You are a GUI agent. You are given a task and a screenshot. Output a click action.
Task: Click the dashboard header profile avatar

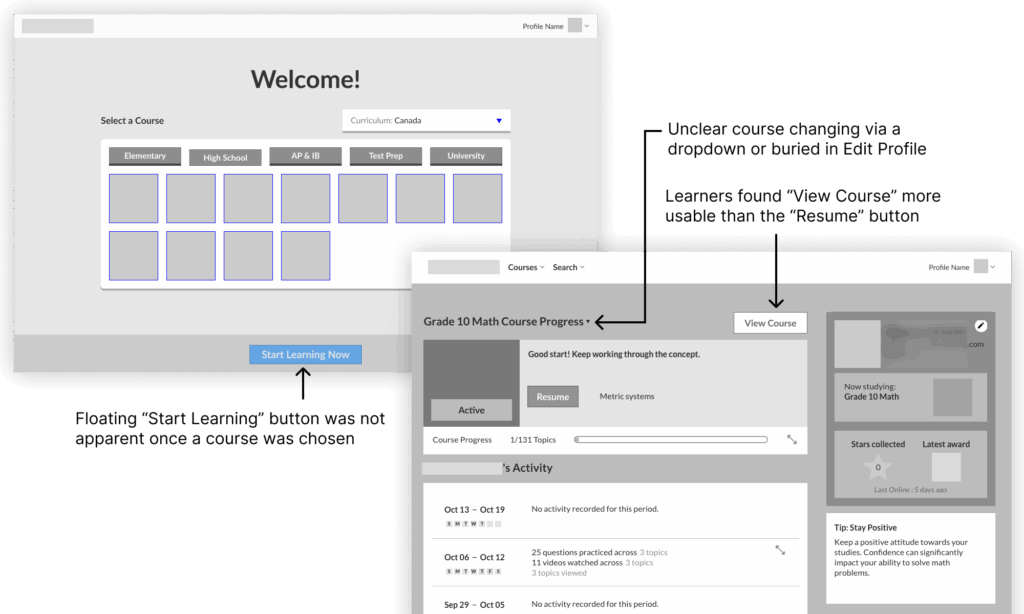coord(981,267)
